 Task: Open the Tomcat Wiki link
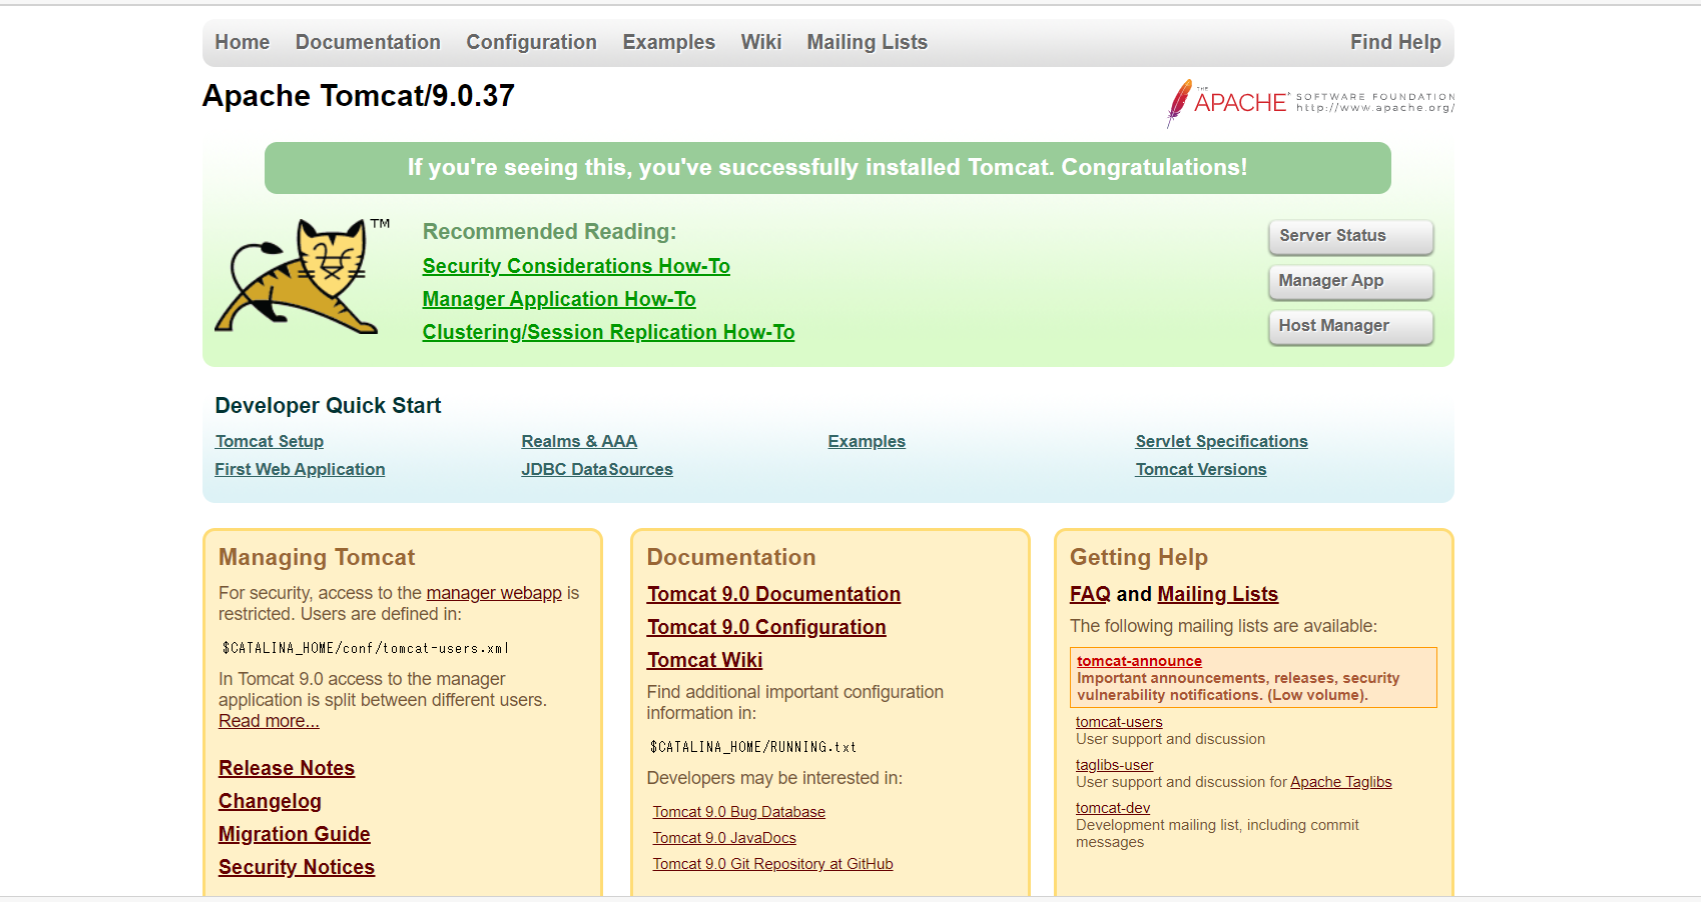coord(705,660)
